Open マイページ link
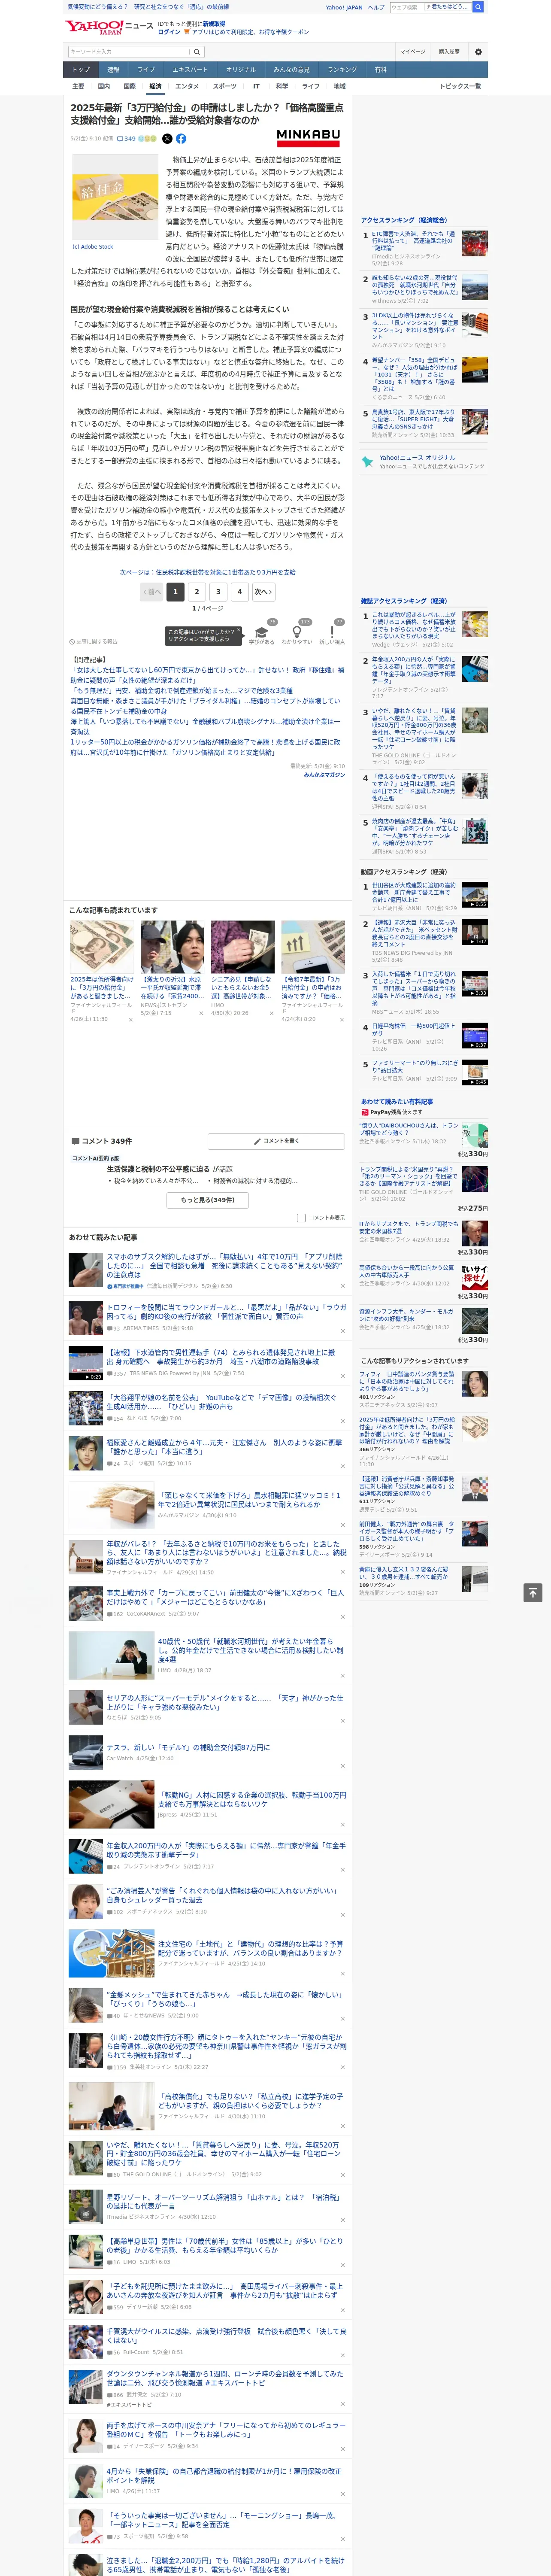This screenshot has width=551, height=2576. (x=412, y=52)
